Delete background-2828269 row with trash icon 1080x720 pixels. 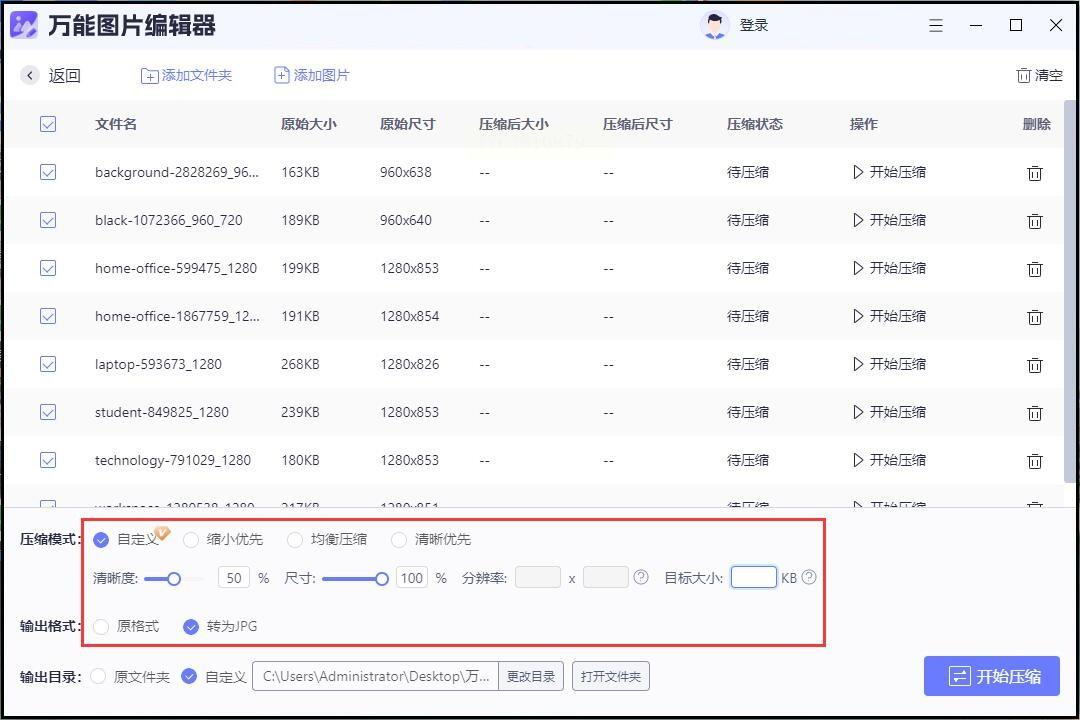1035,173
